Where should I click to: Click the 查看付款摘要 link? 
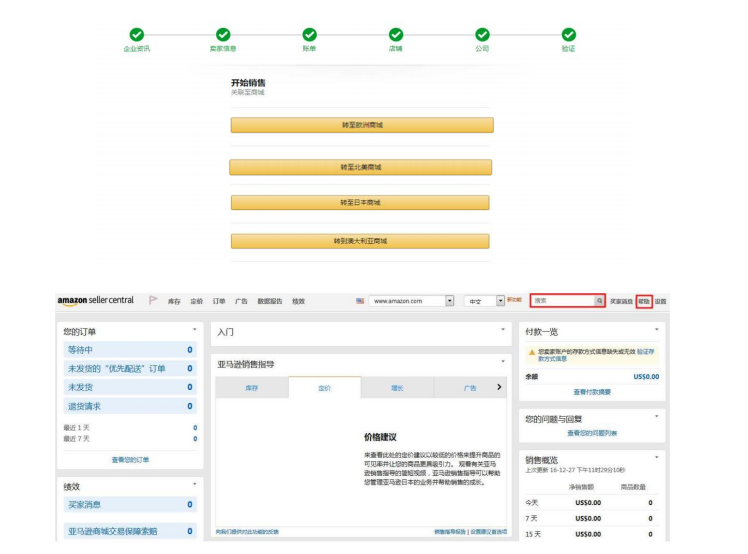pyautogui.click(x=592, y=392)
